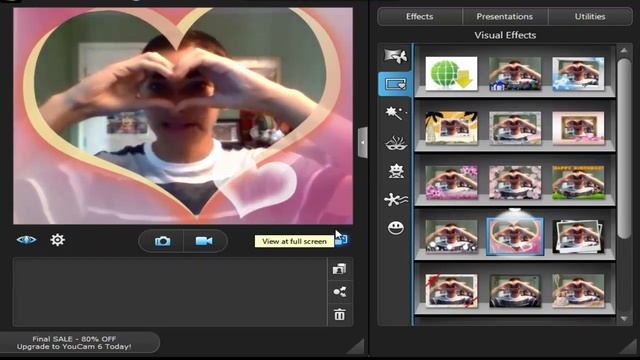This screenshot has height=360, width=640.
Task: Select the blue sky clouds frame thumbnail
Action: point(578,73)
